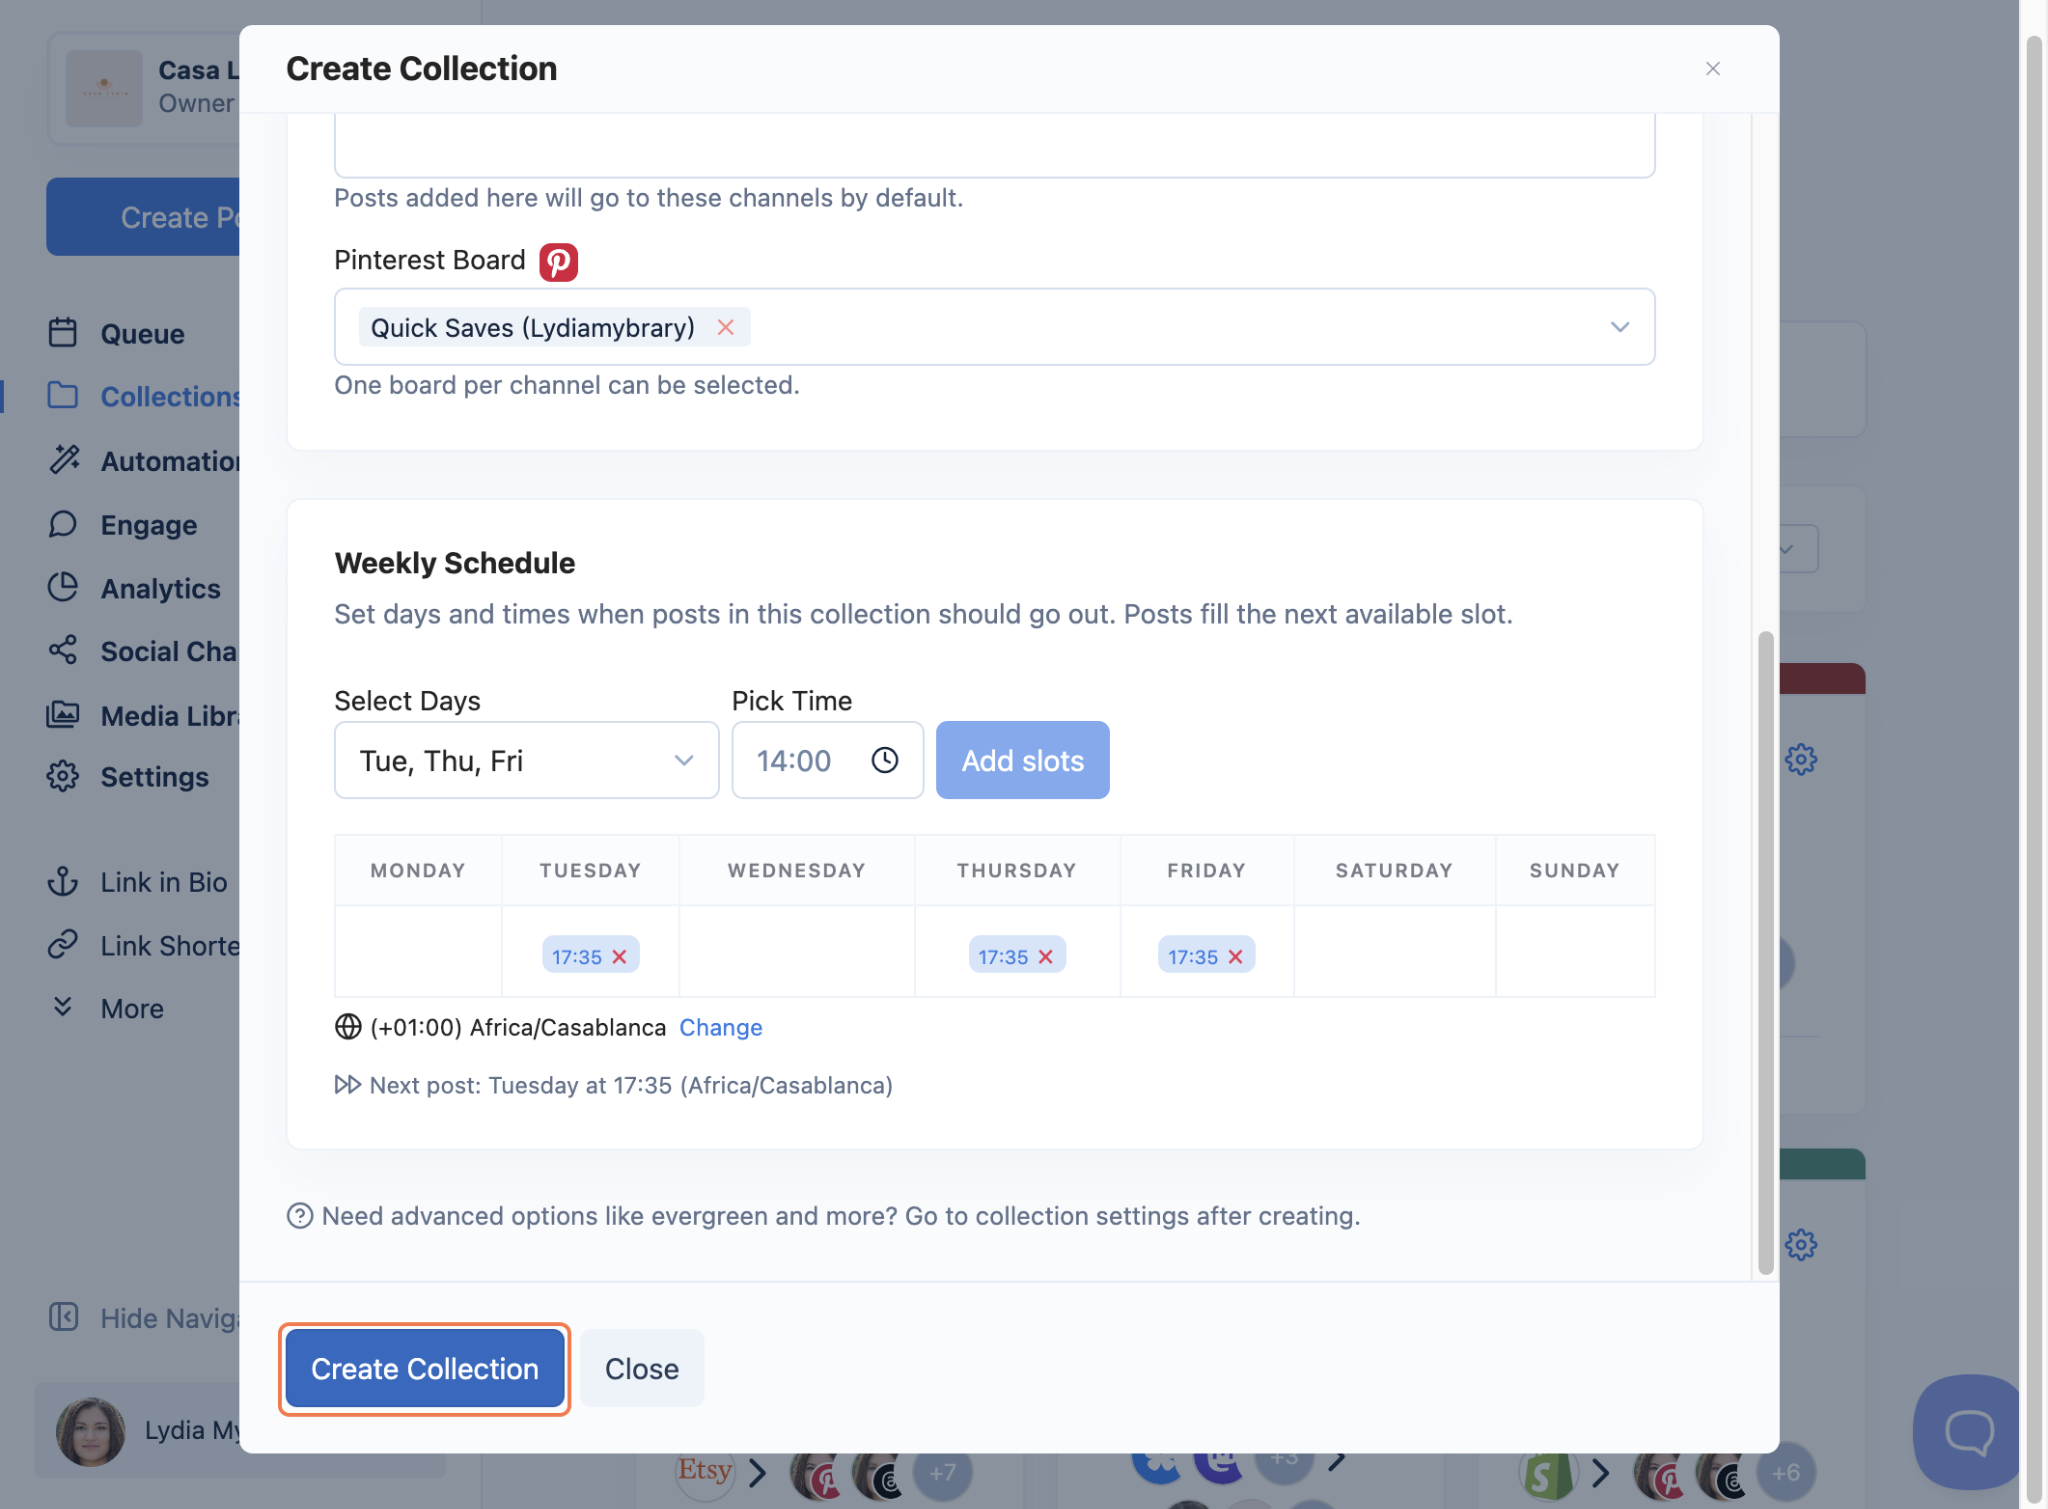Screen dimensions: 2048x1509
Task: Click the Pinterest logo icon
Action: click(558, 262)
